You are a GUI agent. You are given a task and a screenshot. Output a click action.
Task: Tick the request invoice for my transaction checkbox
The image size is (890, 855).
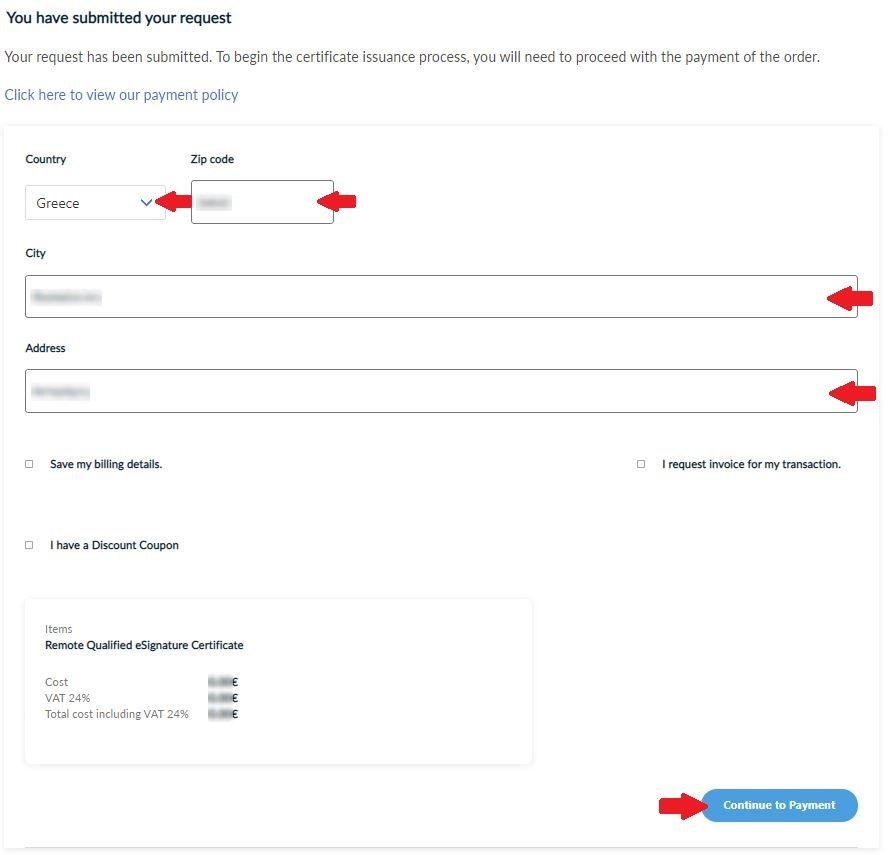click(641, 464)
